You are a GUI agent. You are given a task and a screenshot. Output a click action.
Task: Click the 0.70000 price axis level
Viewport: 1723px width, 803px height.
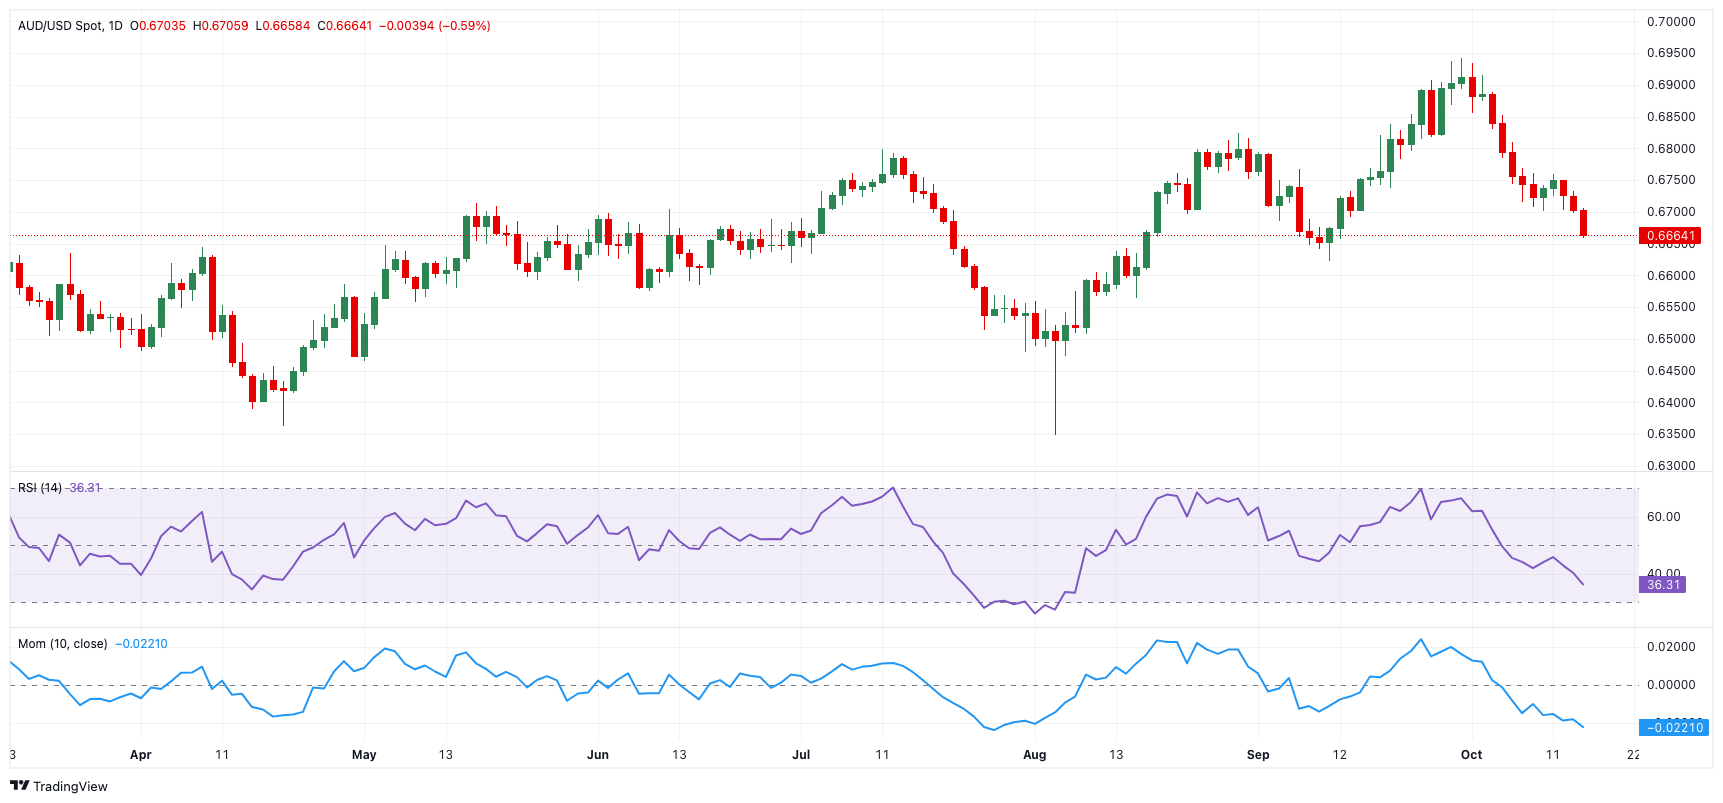(1671, 22)
